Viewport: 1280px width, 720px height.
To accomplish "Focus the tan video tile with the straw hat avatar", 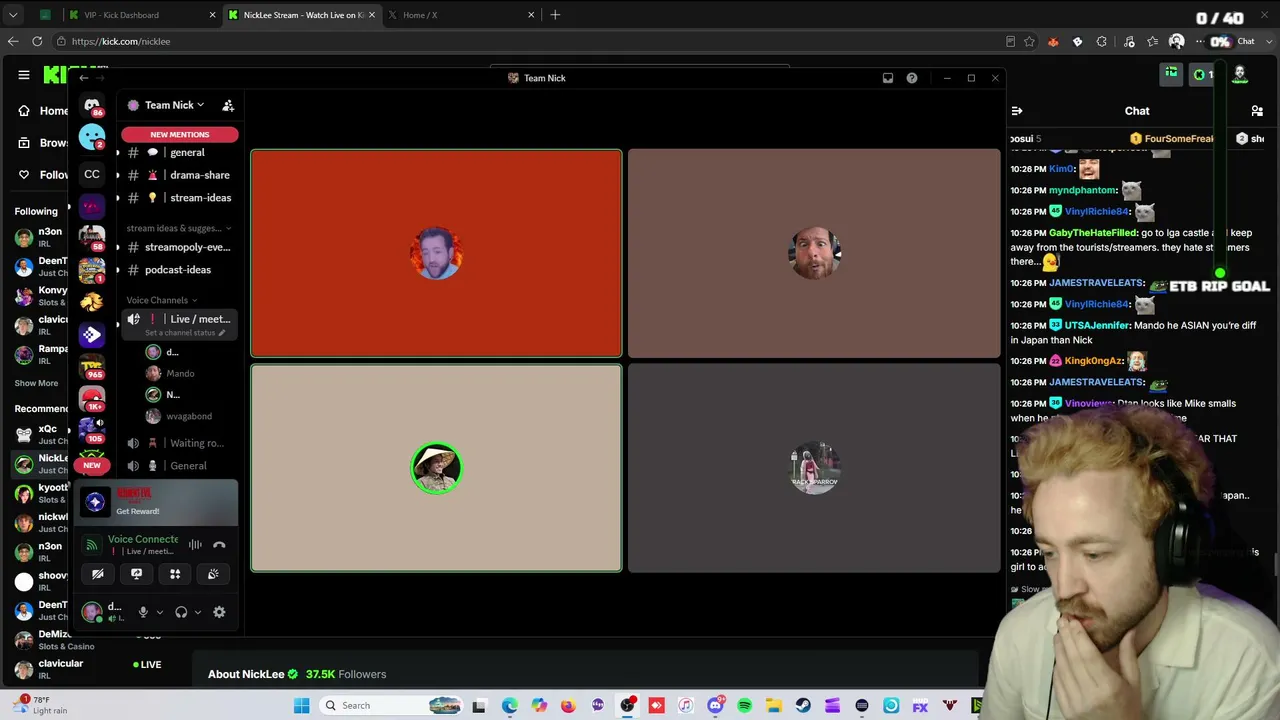I will (436, 468).
